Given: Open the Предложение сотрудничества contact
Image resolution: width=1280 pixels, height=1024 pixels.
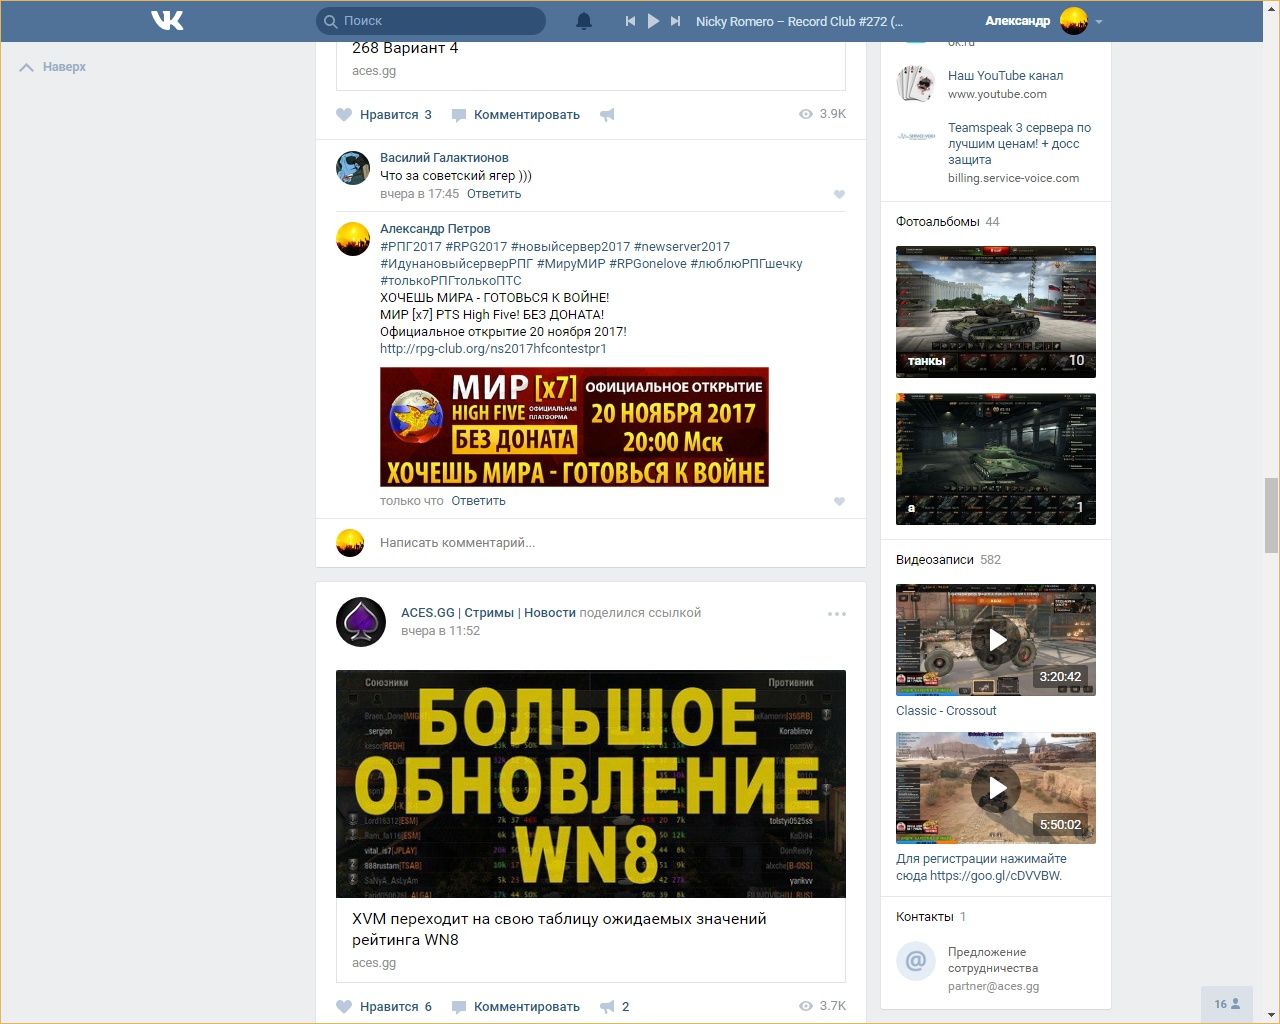Looking at the screenshot, I should coord(993,960).
